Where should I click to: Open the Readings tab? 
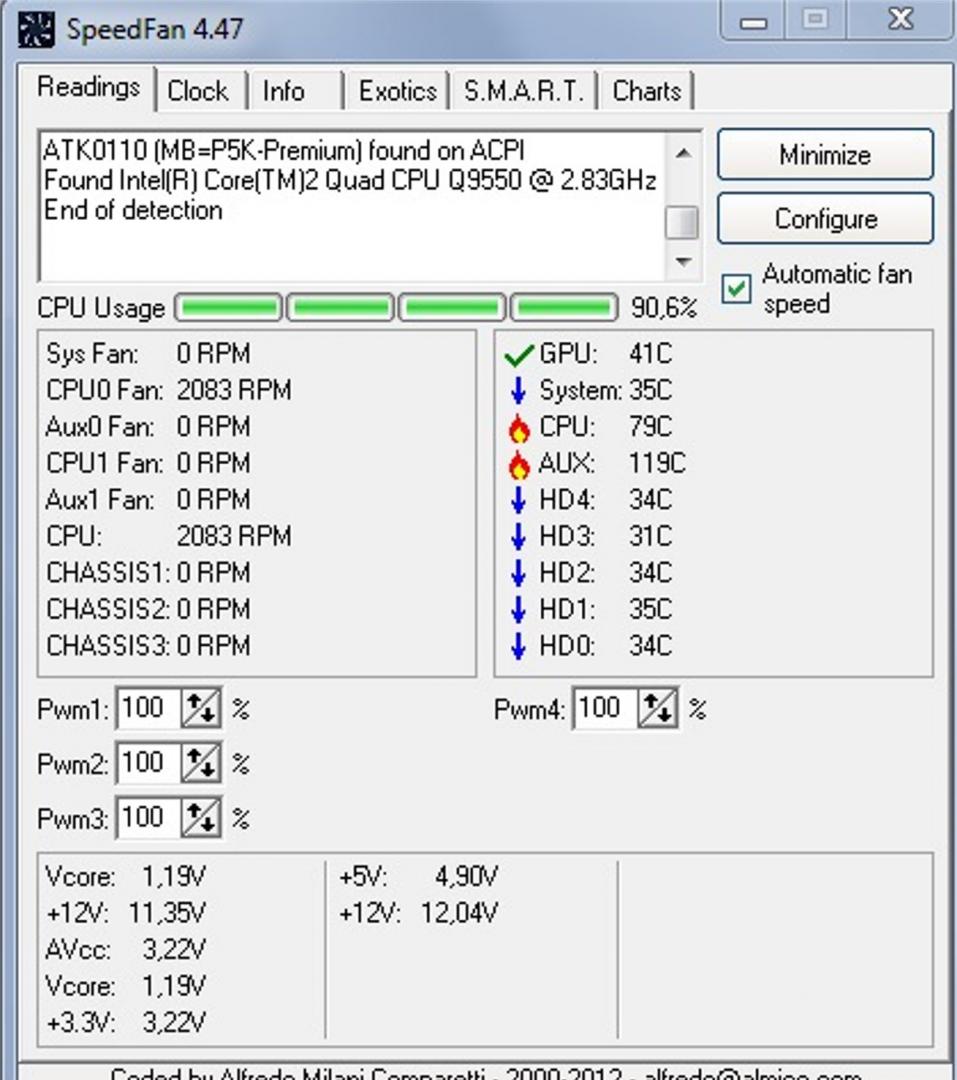[88, 88]
